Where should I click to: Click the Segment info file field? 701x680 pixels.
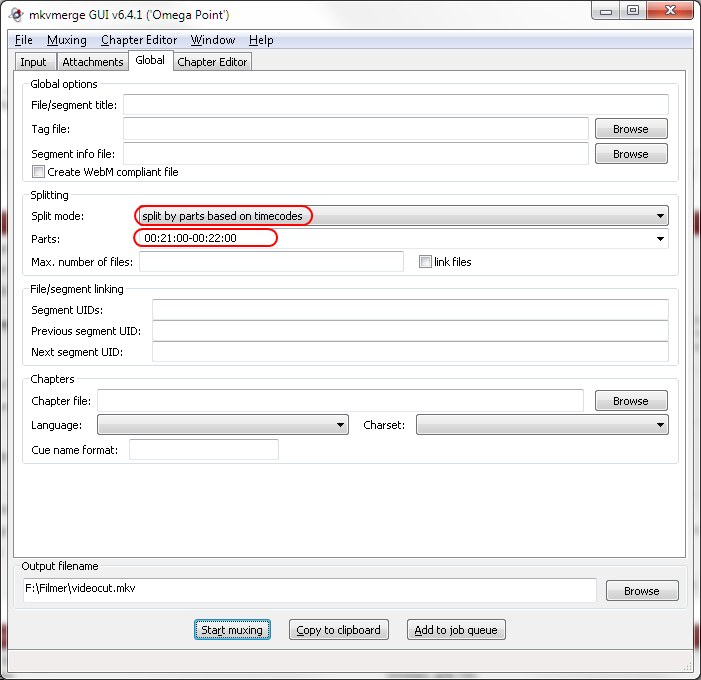point(355,154)
